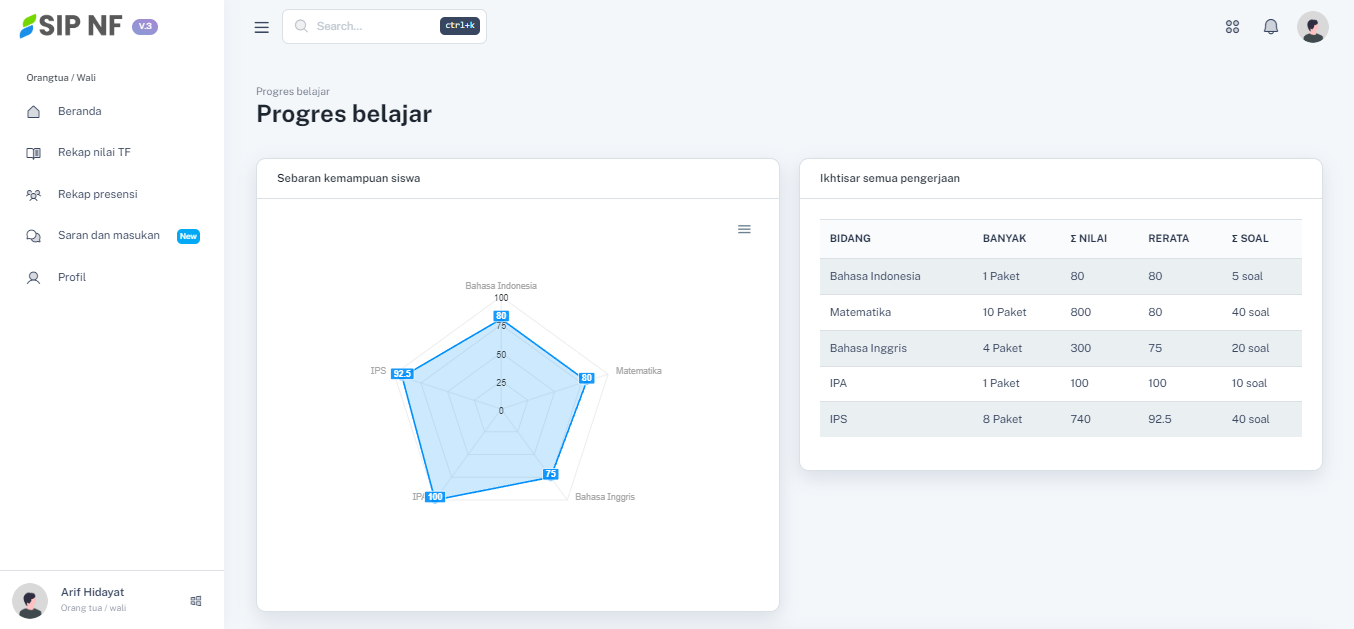This screenshot has height=629, width=1354.
Task: Click the IPS 92.5 data point
Action: (402, 374)
